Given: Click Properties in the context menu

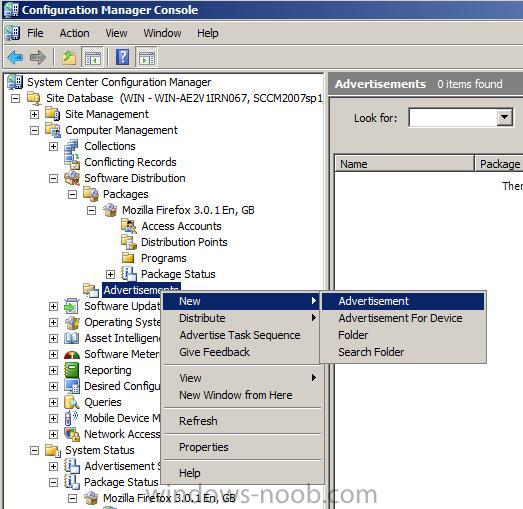Looking at the screenshot, I should click(203, 447).
